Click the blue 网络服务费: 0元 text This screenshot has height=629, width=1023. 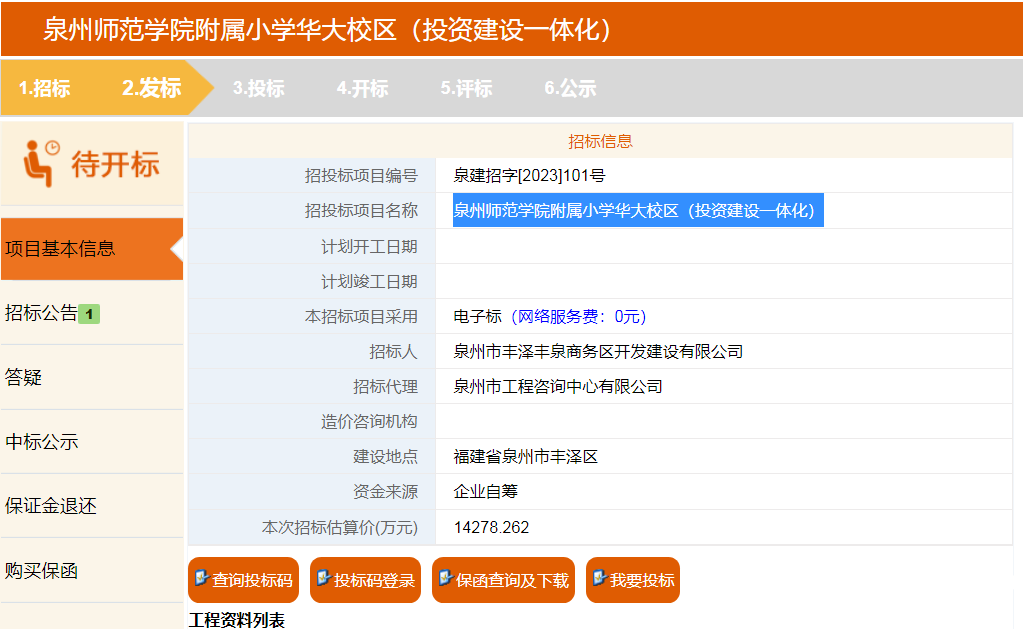coord(577,316)
